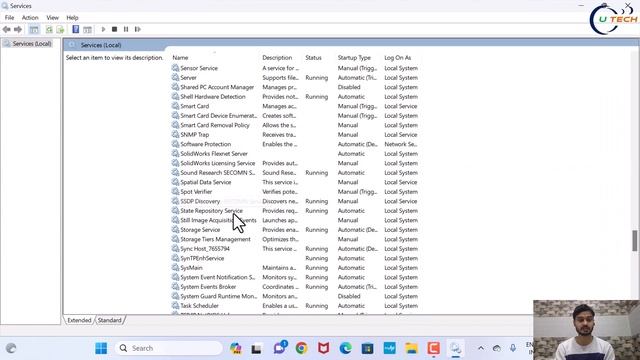Select the Task Scheduler service
Screen dimensions: 640x360
click(x=295, y=306)
